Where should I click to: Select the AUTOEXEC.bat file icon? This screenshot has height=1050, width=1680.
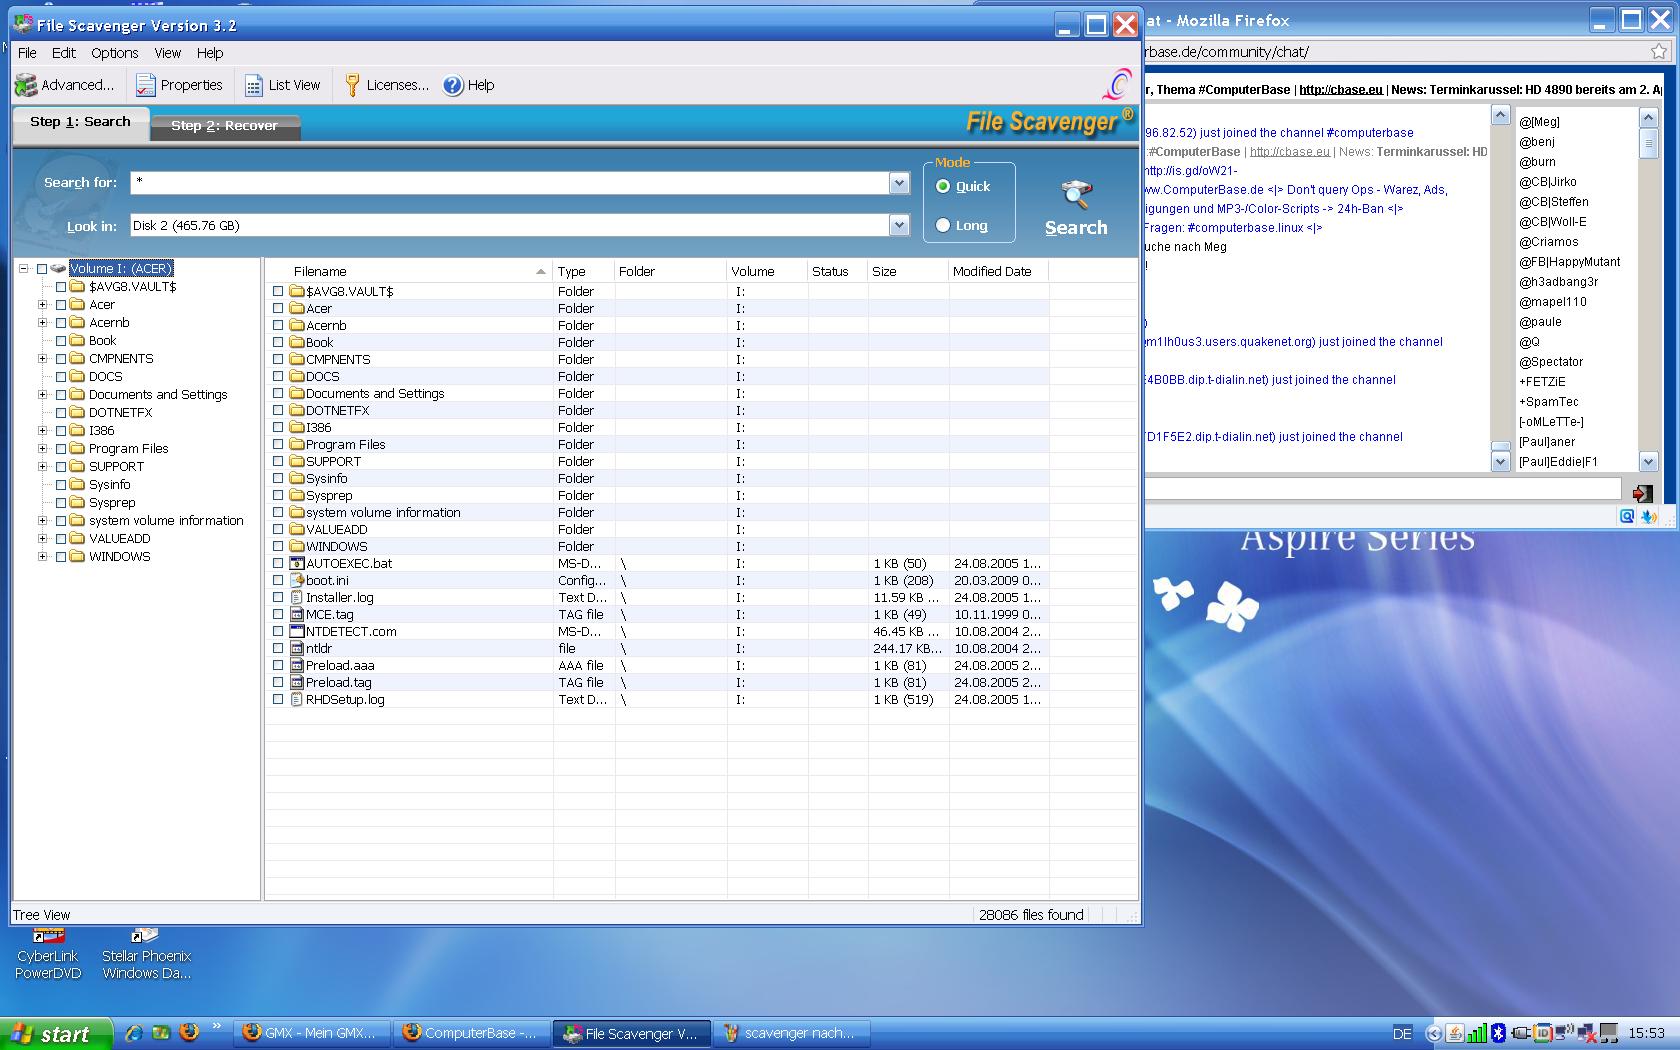(x=297, y=564)
